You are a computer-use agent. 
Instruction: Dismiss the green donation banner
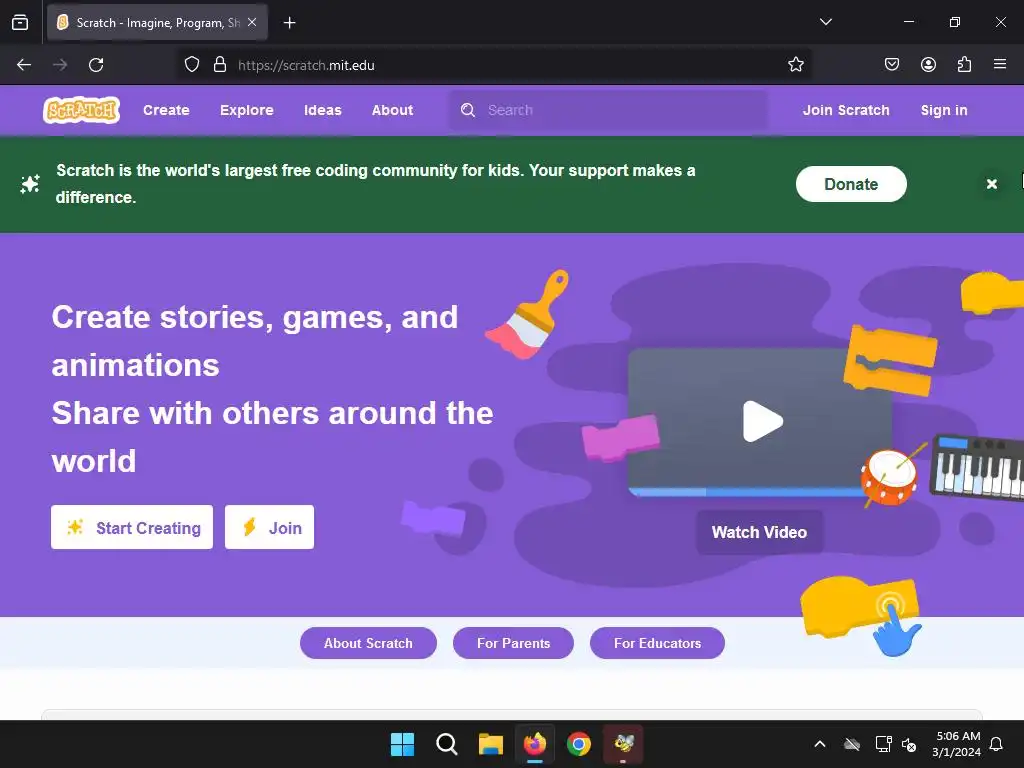(991, 184)
